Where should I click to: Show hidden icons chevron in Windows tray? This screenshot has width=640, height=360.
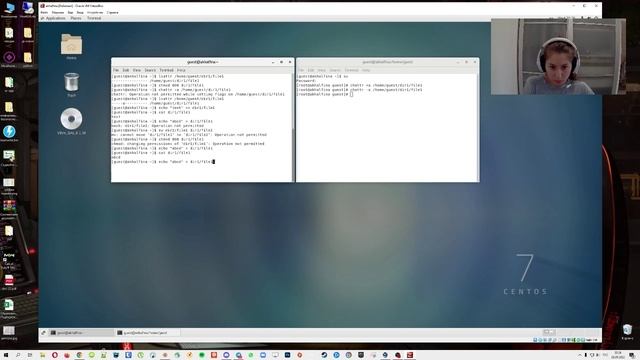click(580, 355)
